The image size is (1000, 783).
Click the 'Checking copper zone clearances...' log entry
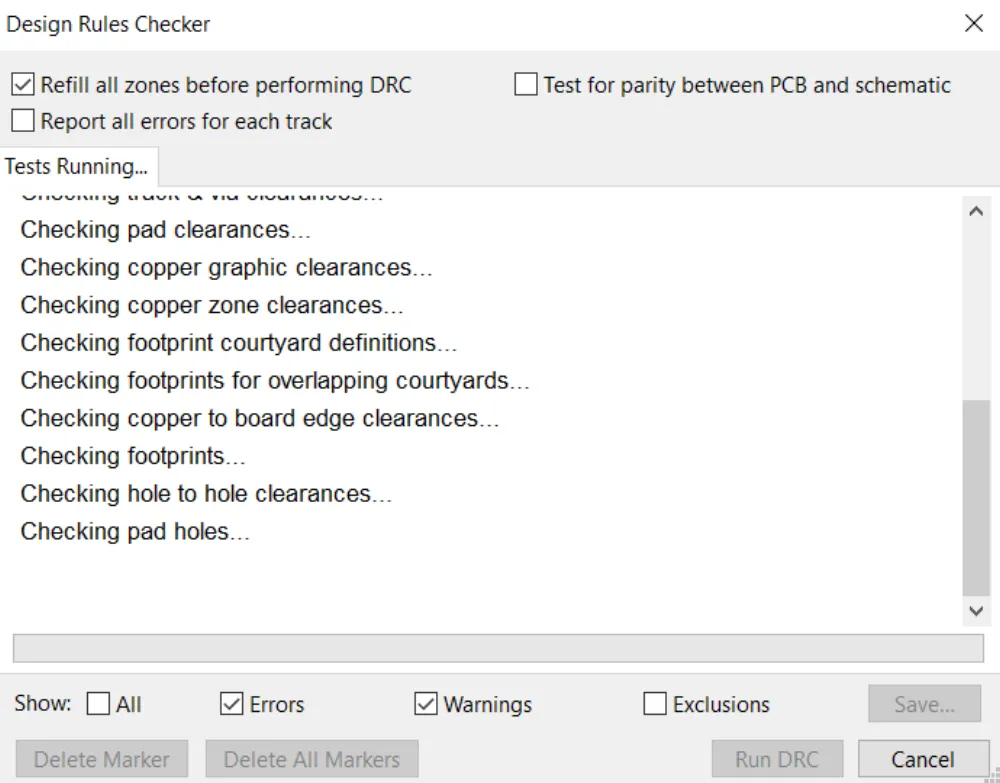coord(212,306)
